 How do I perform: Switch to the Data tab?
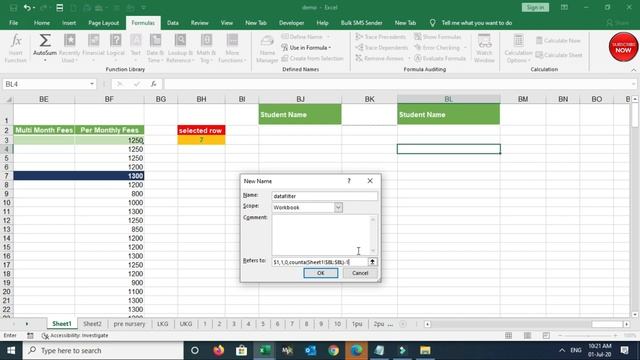click(173, 23)
